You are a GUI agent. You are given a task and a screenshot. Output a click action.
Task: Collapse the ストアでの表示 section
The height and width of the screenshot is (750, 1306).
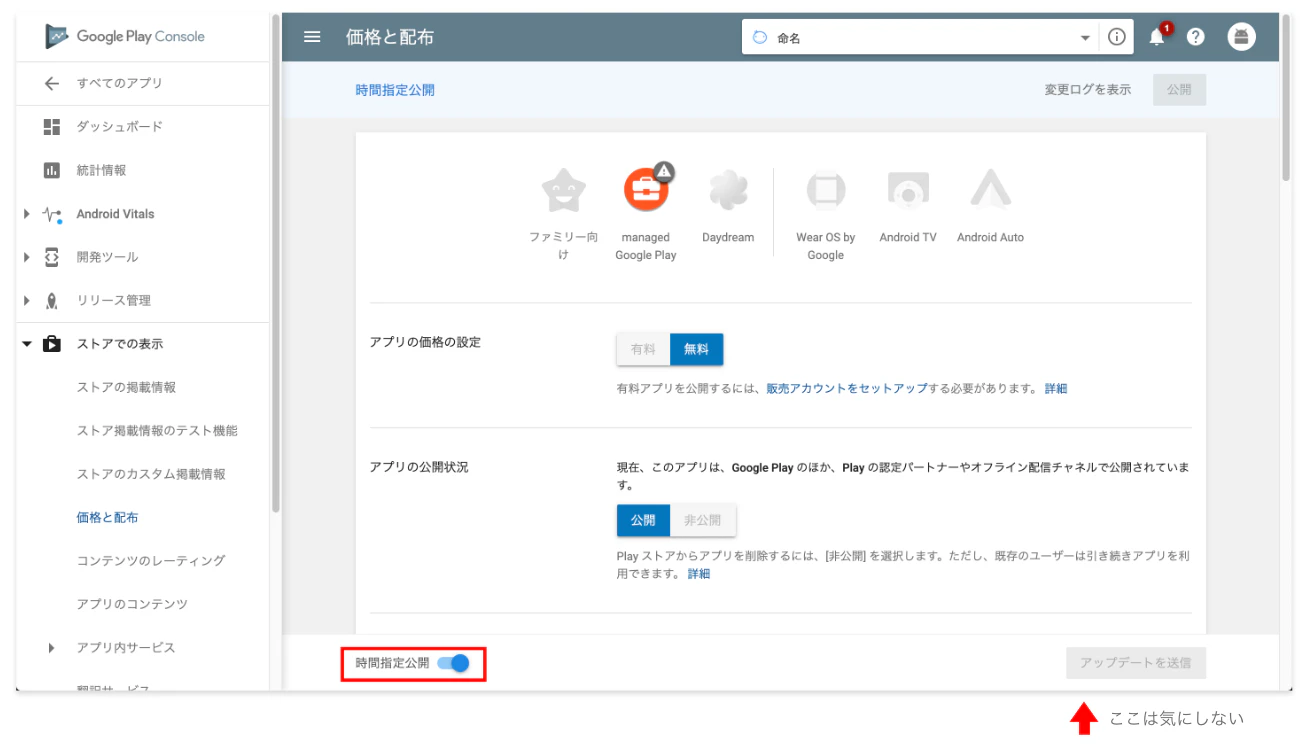click(28, 344)
